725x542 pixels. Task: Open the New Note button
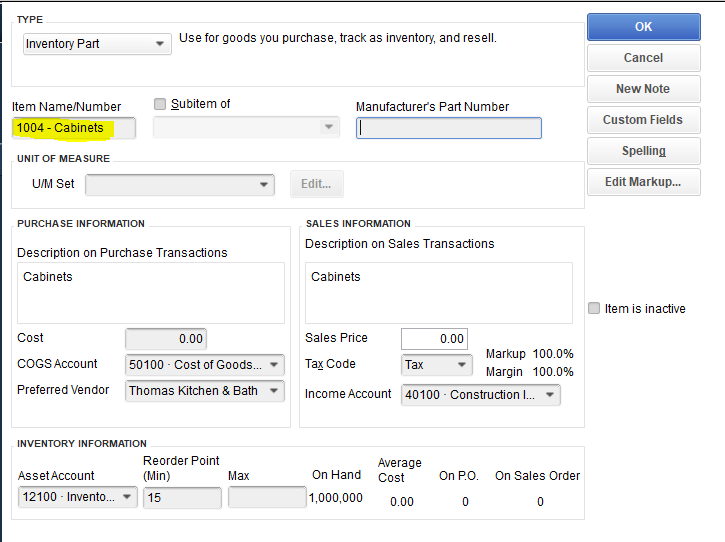pos(644,89)
